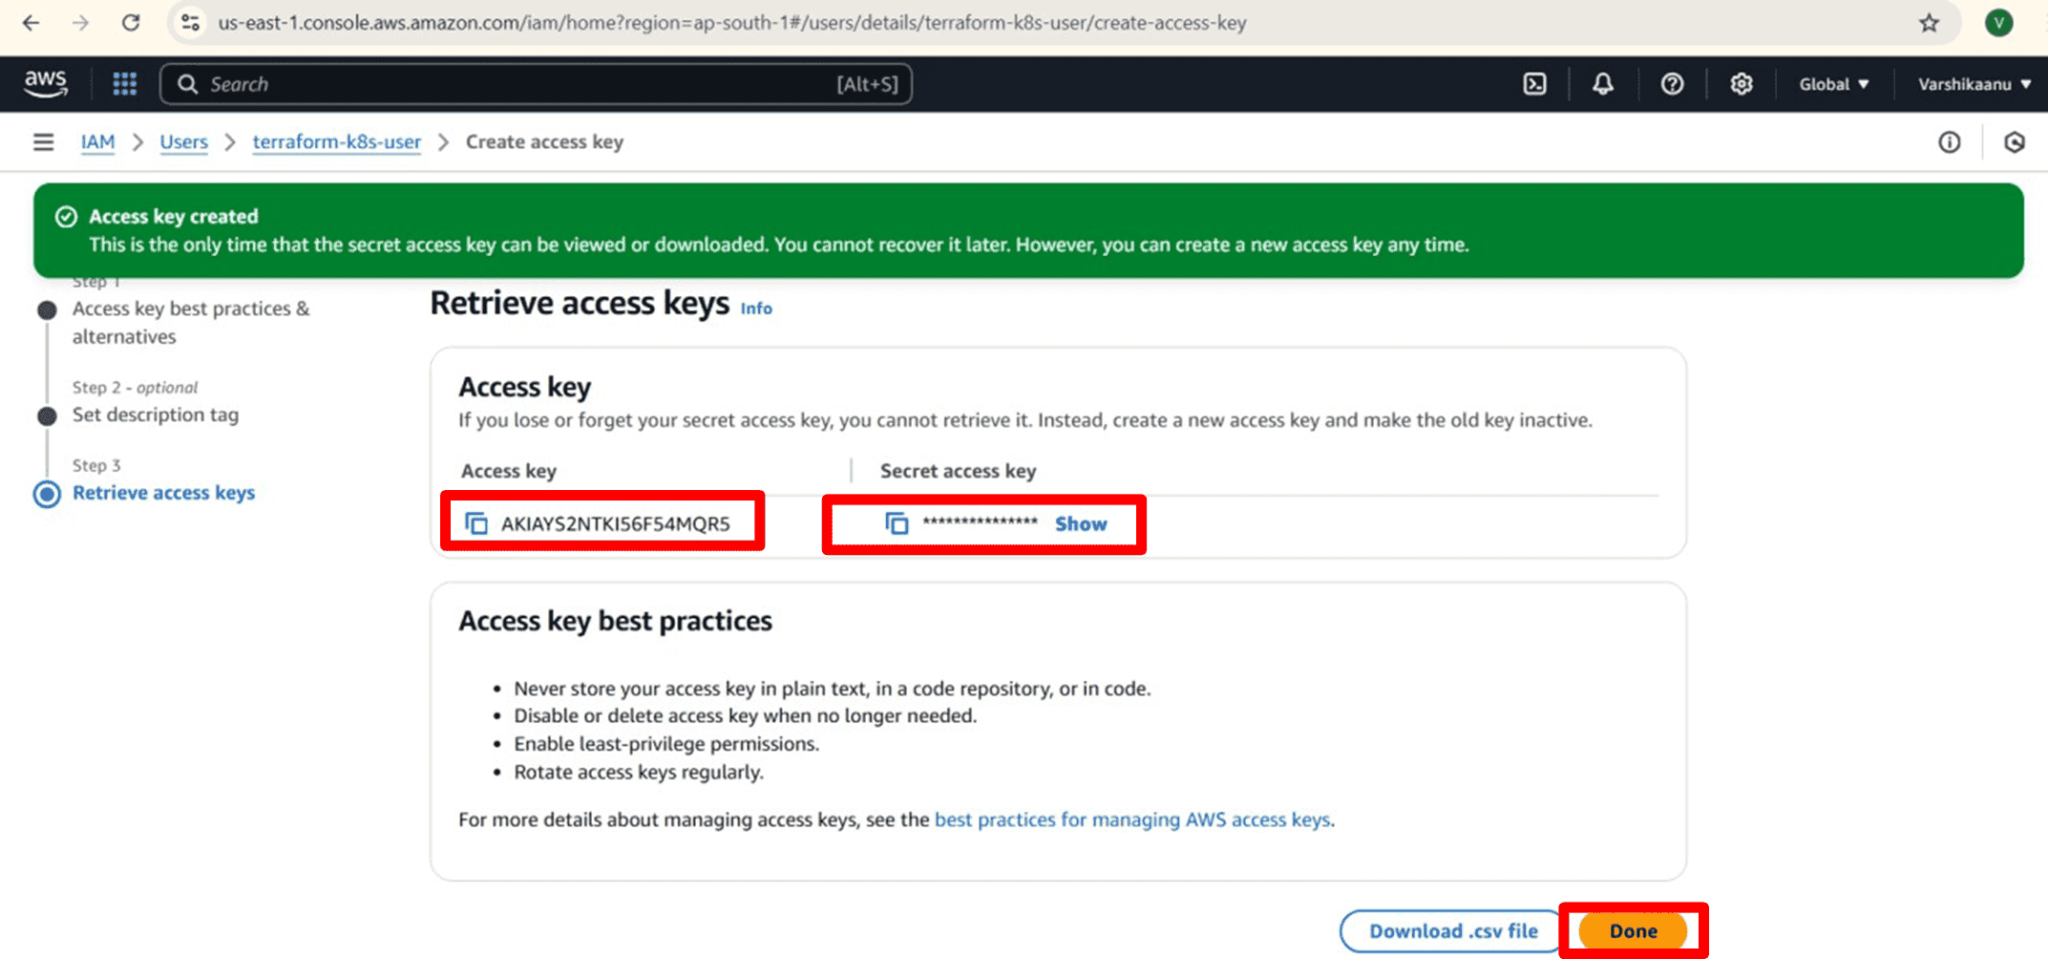Click into the AWS search bar
The image size is (2048, 959).
point(500,84)
